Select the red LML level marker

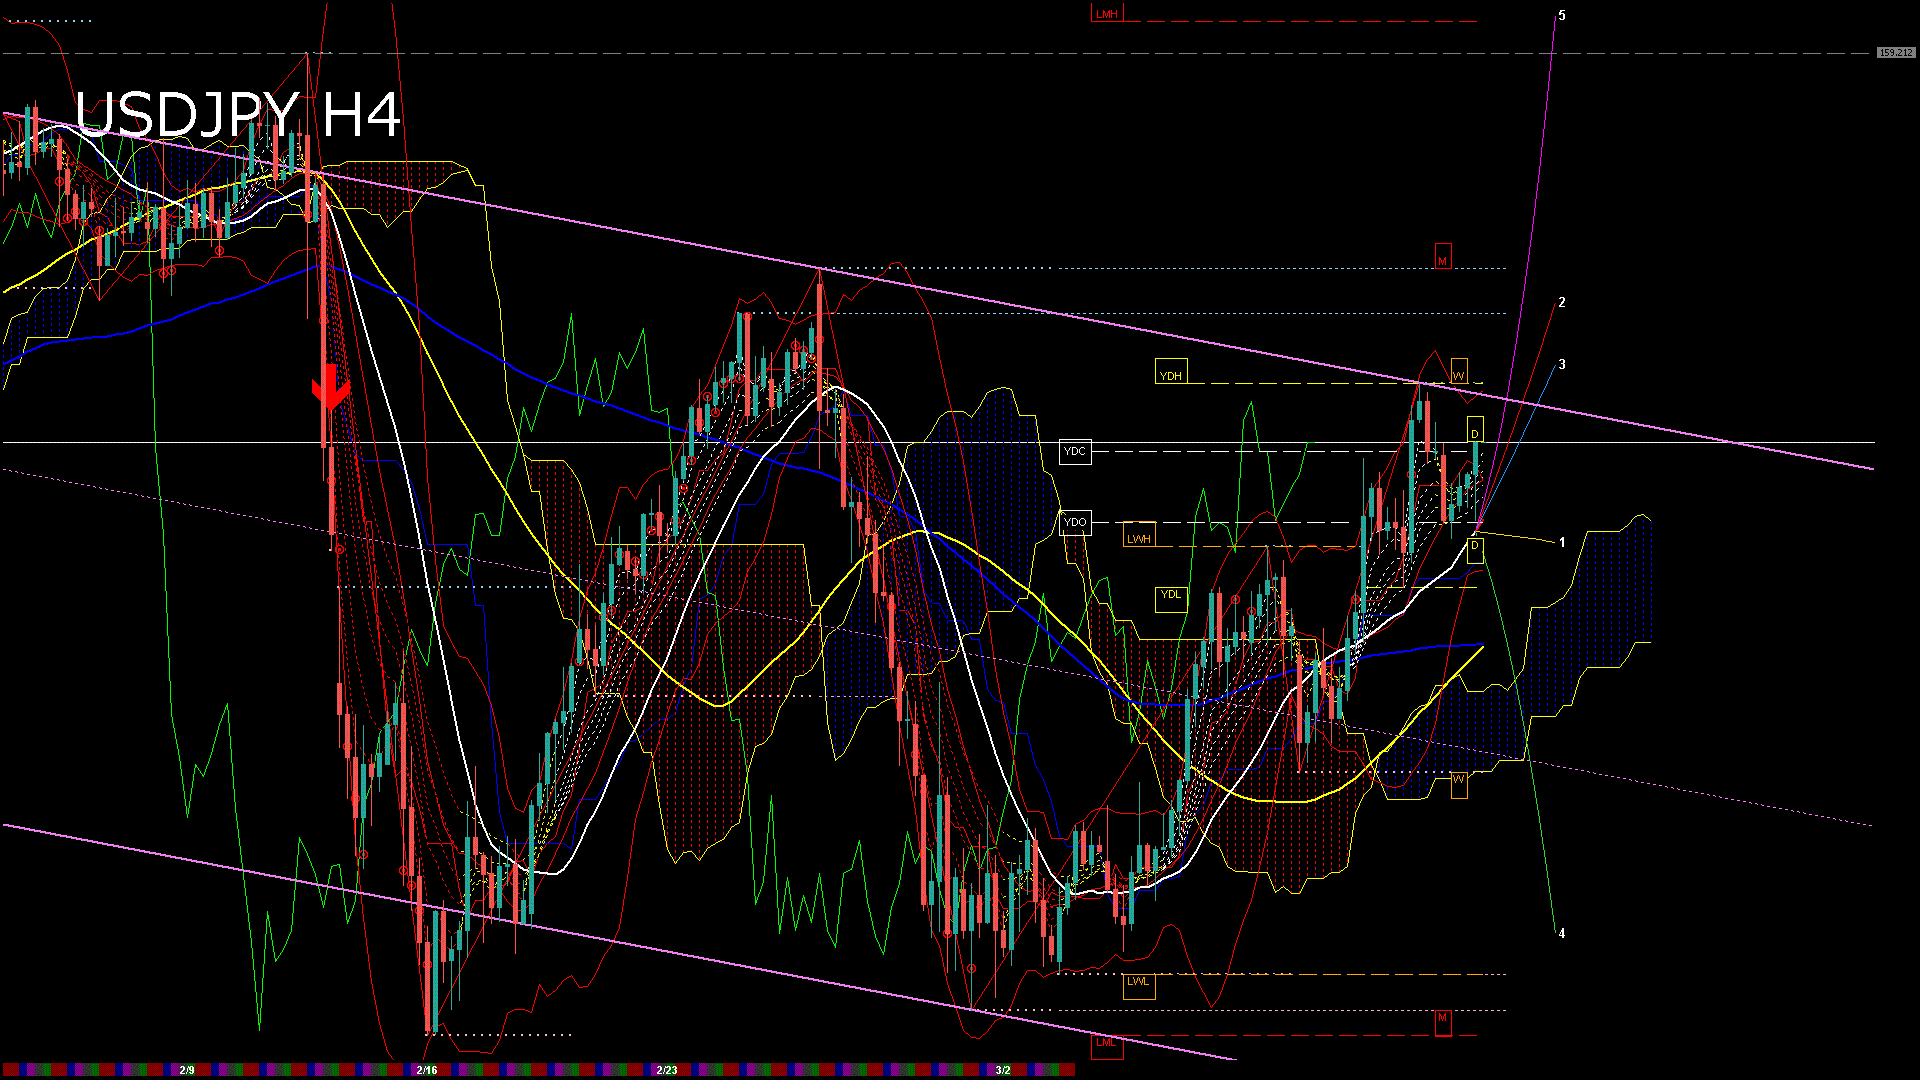point(1107,1042)
